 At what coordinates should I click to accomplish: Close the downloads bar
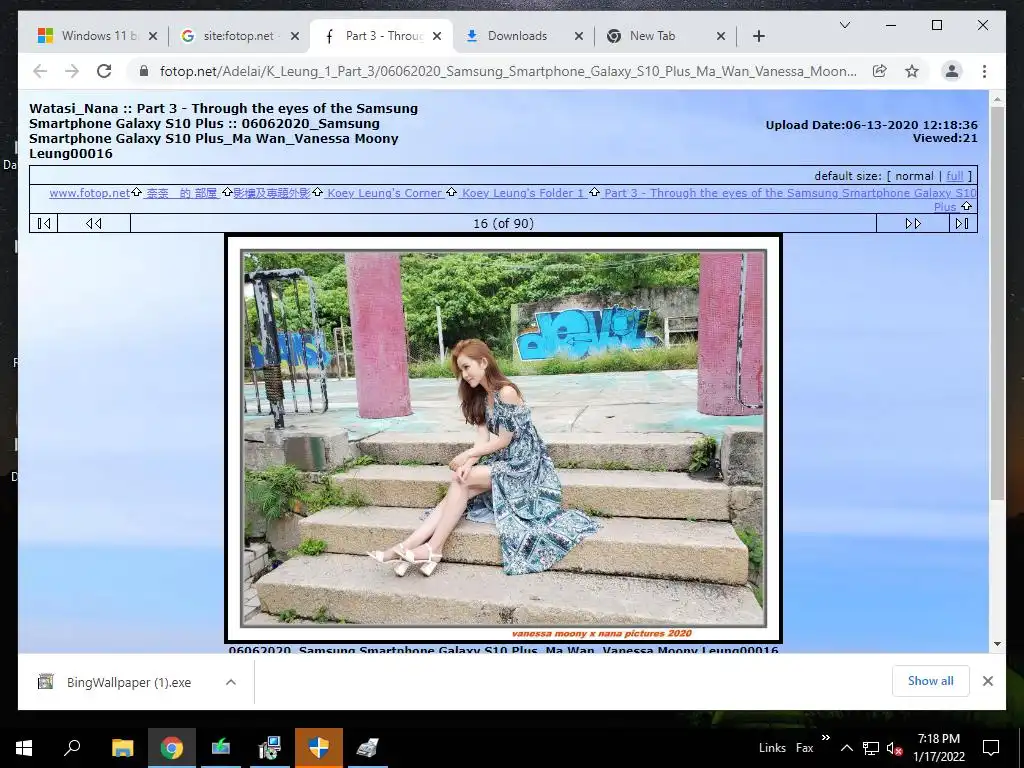(x=987, y=681)
